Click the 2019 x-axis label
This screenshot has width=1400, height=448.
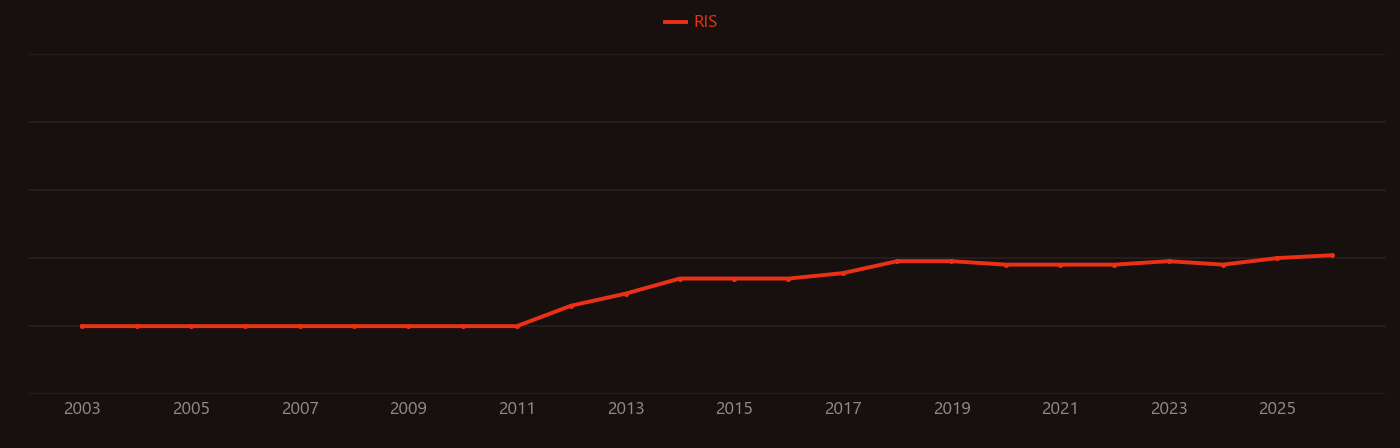(952, 409)
